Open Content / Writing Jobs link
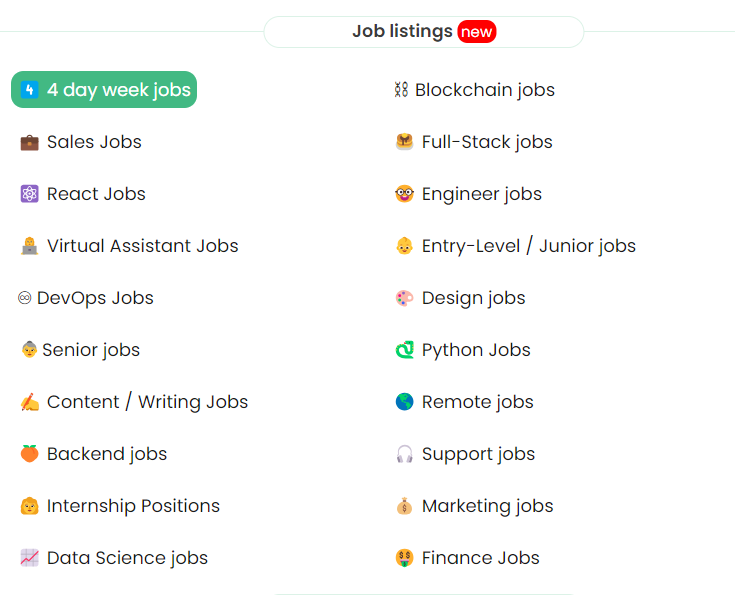The width and height of the screenshot is (735, 595). click(147, 402)
